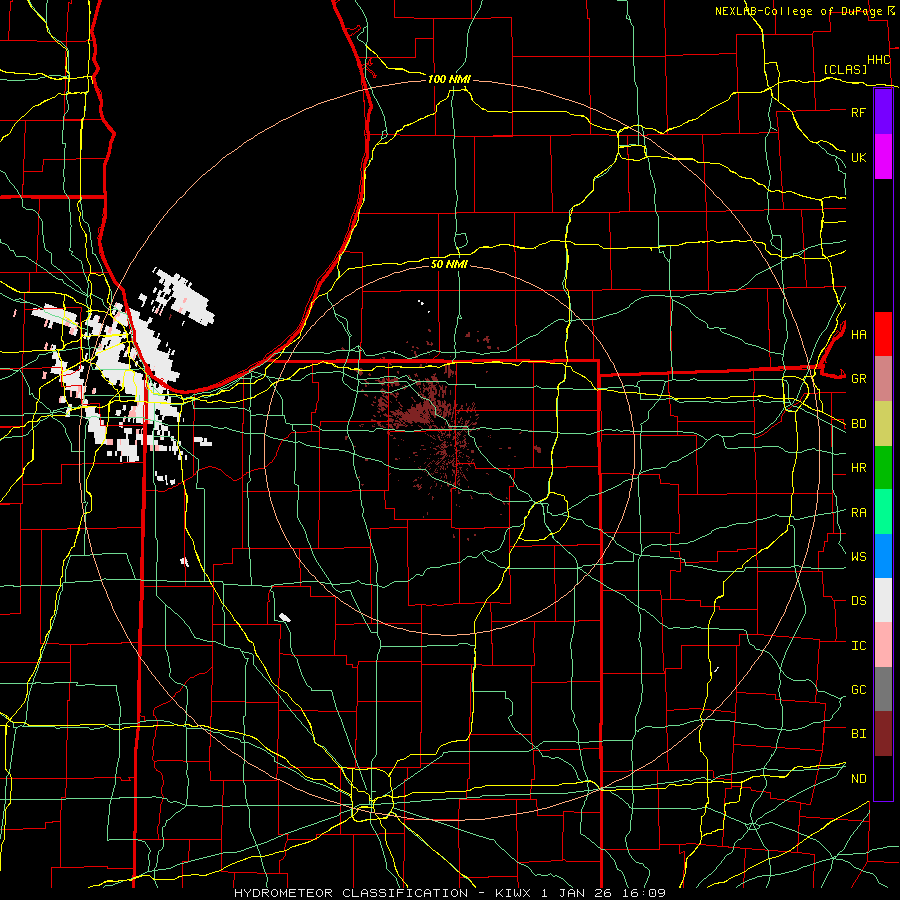The height and width of the screenshot is (900, 900).
Task: Click the 'GR' legend label
Action: point(858,379)
